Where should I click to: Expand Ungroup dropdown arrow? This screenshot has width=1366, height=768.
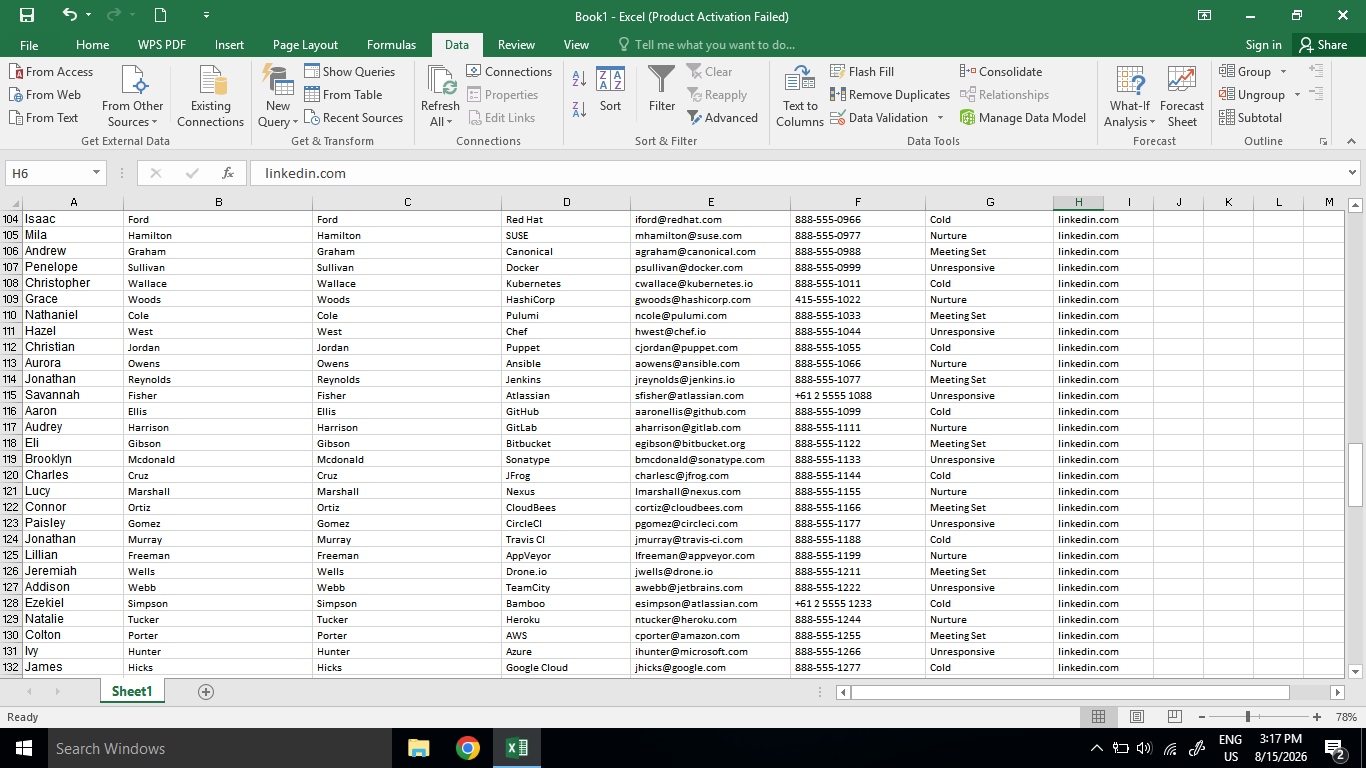1297,95
